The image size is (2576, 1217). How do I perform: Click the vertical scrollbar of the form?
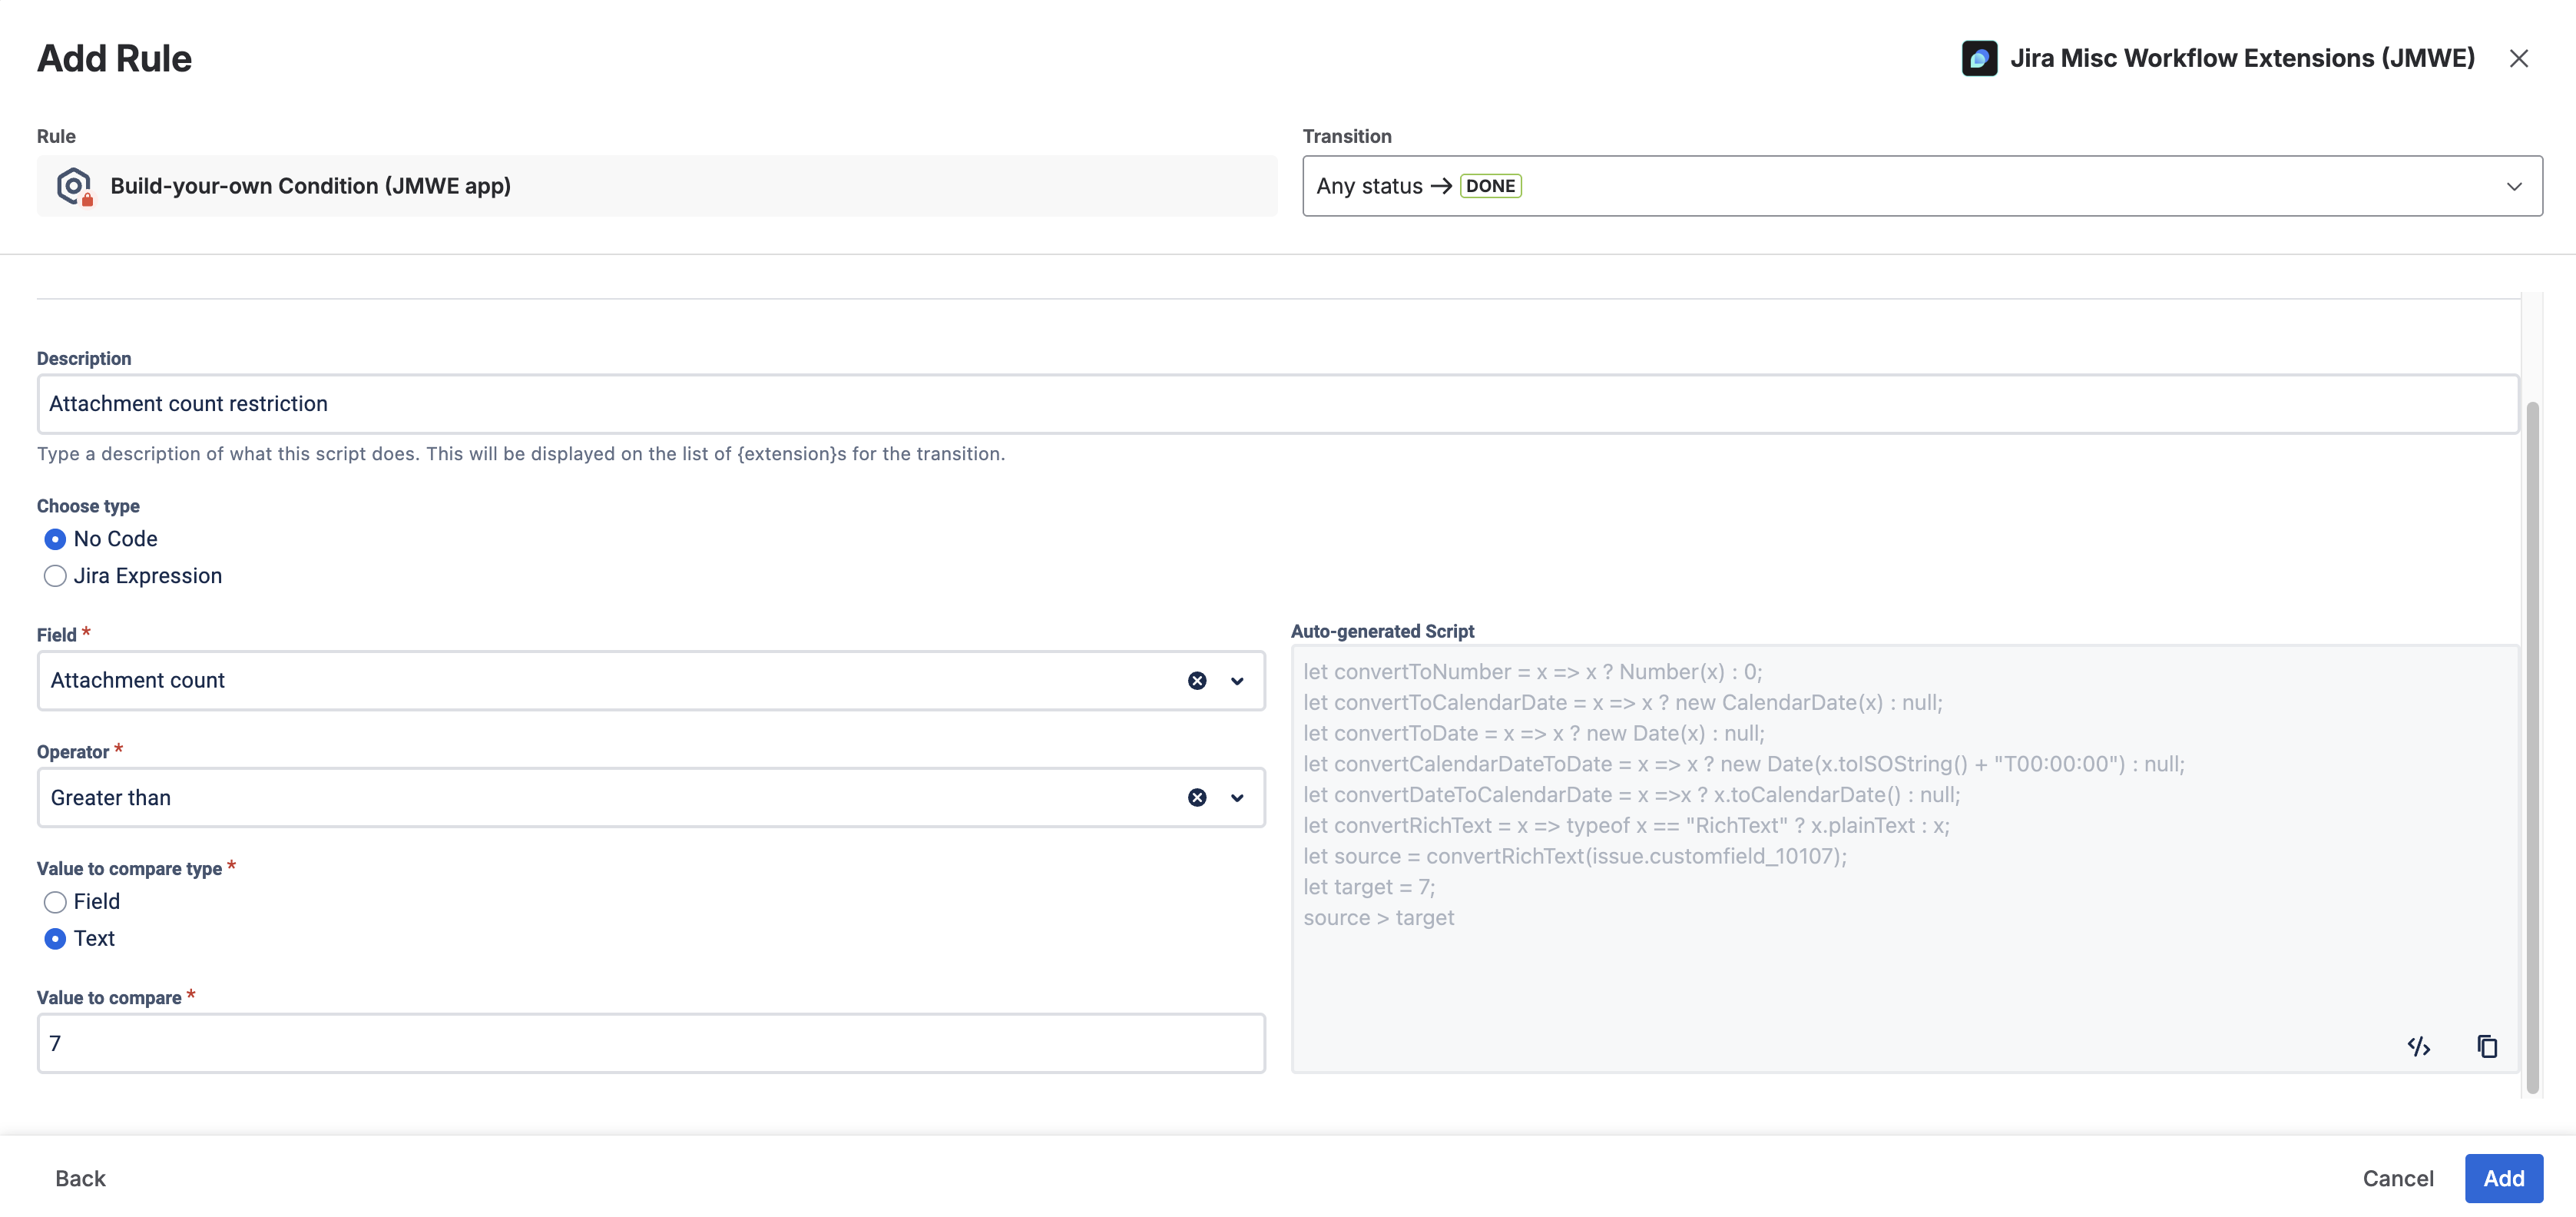tap(2532, 748)
